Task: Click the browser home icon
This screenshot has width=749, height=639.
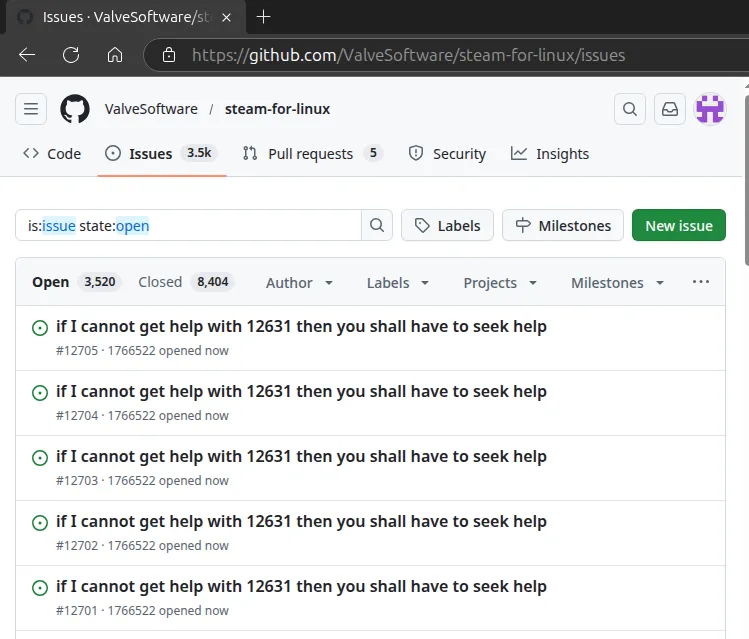Action: (115, 55)
